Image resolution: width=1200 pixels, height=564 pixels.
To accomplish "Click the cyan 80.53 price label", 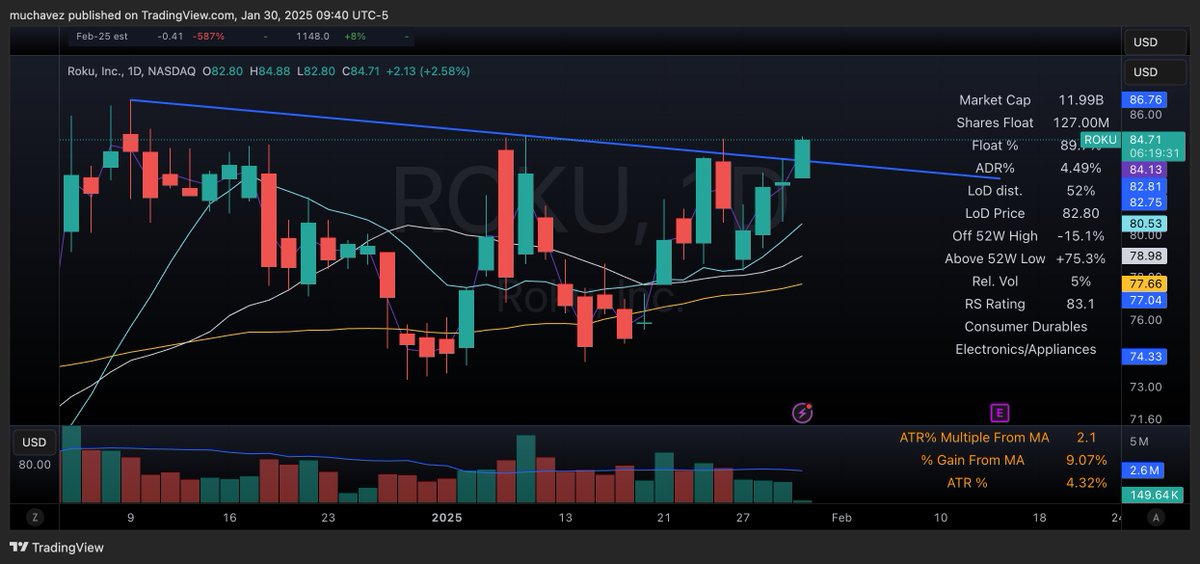I will click(x=1145, y=223).
